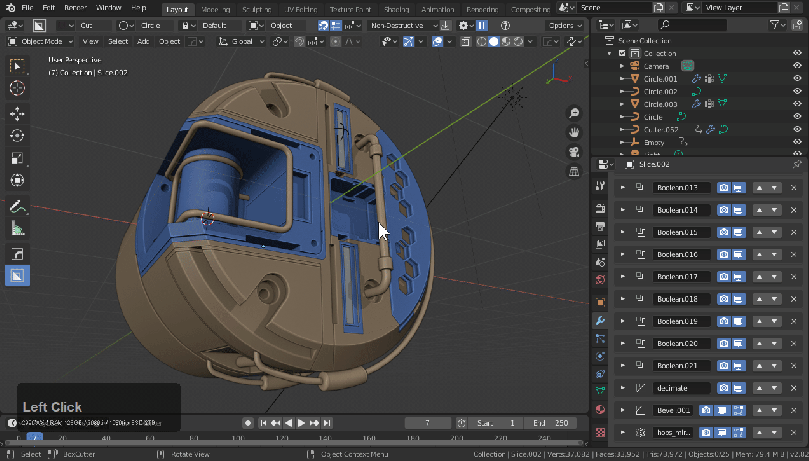Click the Play animation button in the timeline
The height and width of the screenshot is (461, 809).
[x=301, y=423]
